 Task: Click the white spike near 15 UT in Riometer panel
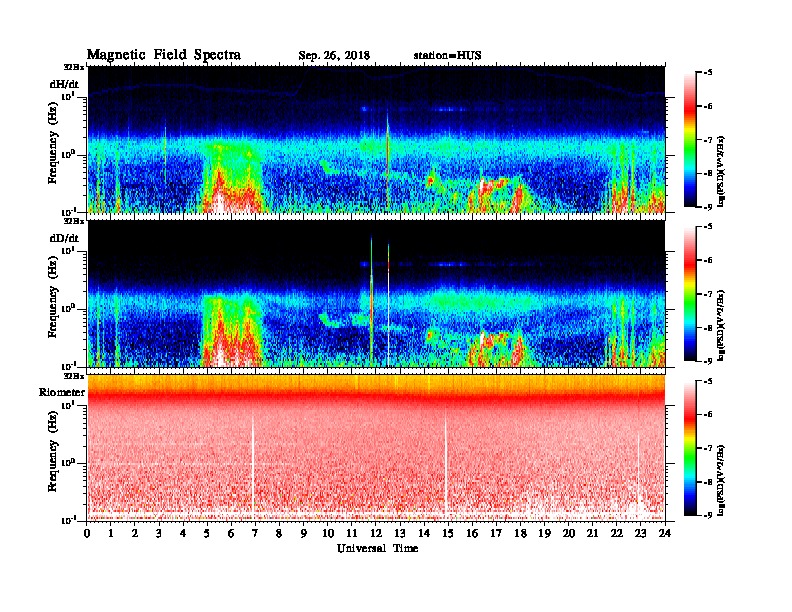(446, 465)
